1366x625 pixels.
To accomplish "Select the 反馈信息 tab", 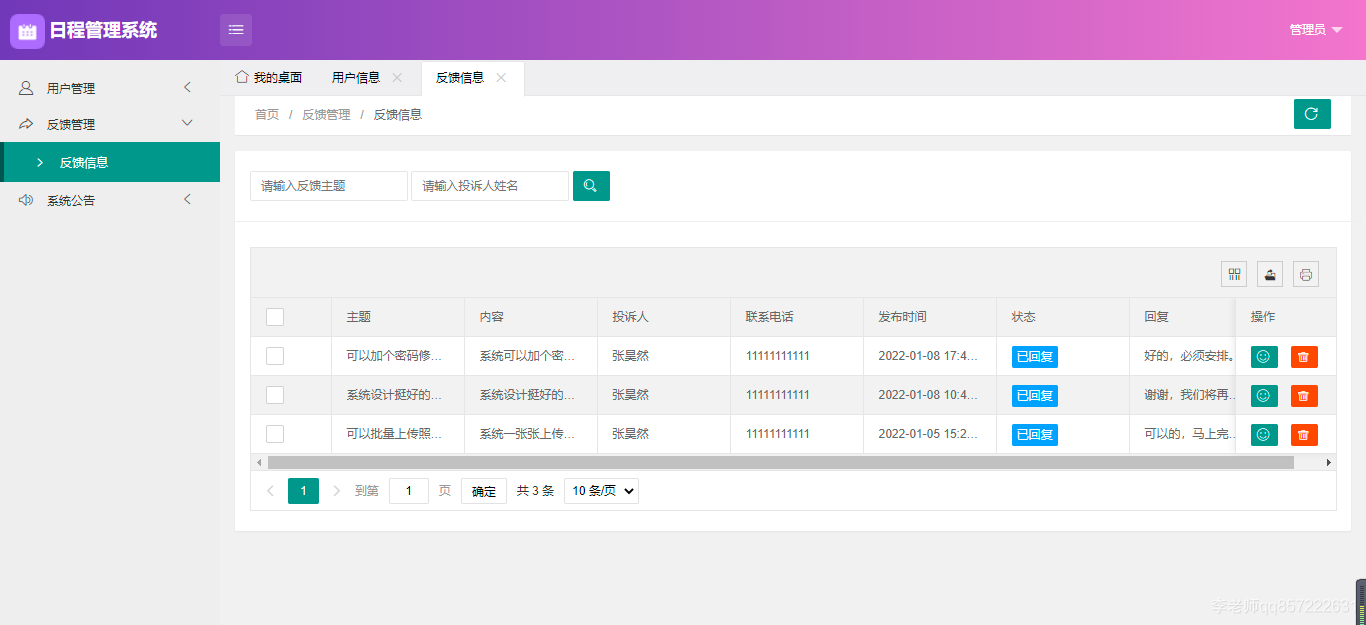I will 473,78.
